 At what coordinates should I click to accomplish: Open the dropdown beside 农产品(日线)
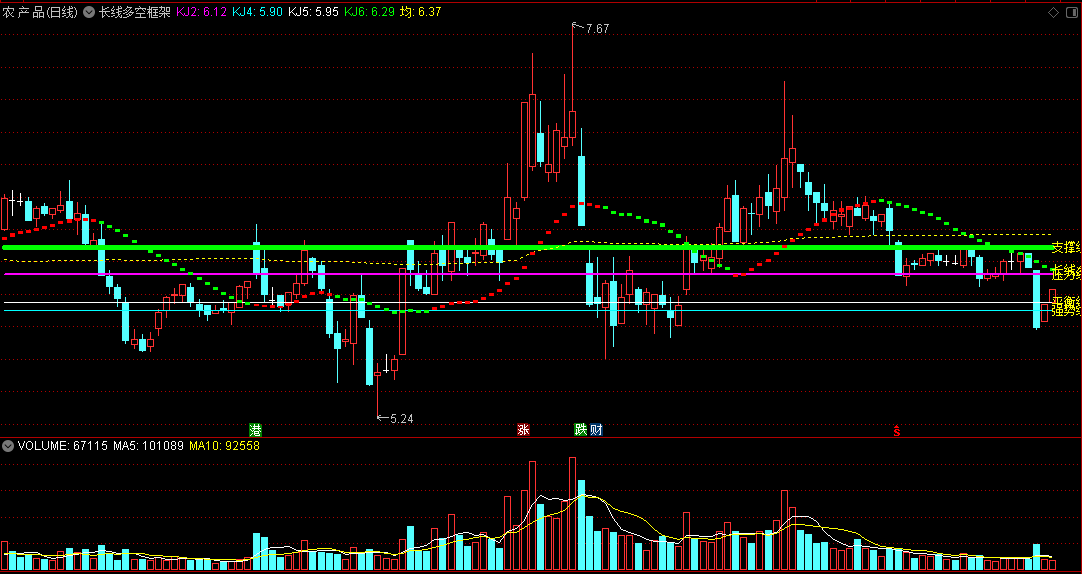click(x=90, y=12)
